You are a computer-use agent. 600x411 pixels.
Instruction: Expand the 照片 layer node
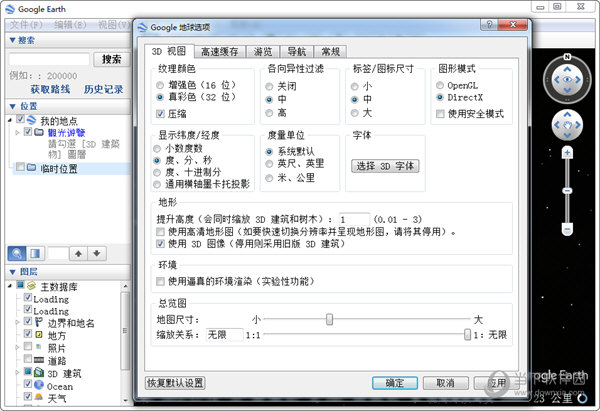coord(17,347)
